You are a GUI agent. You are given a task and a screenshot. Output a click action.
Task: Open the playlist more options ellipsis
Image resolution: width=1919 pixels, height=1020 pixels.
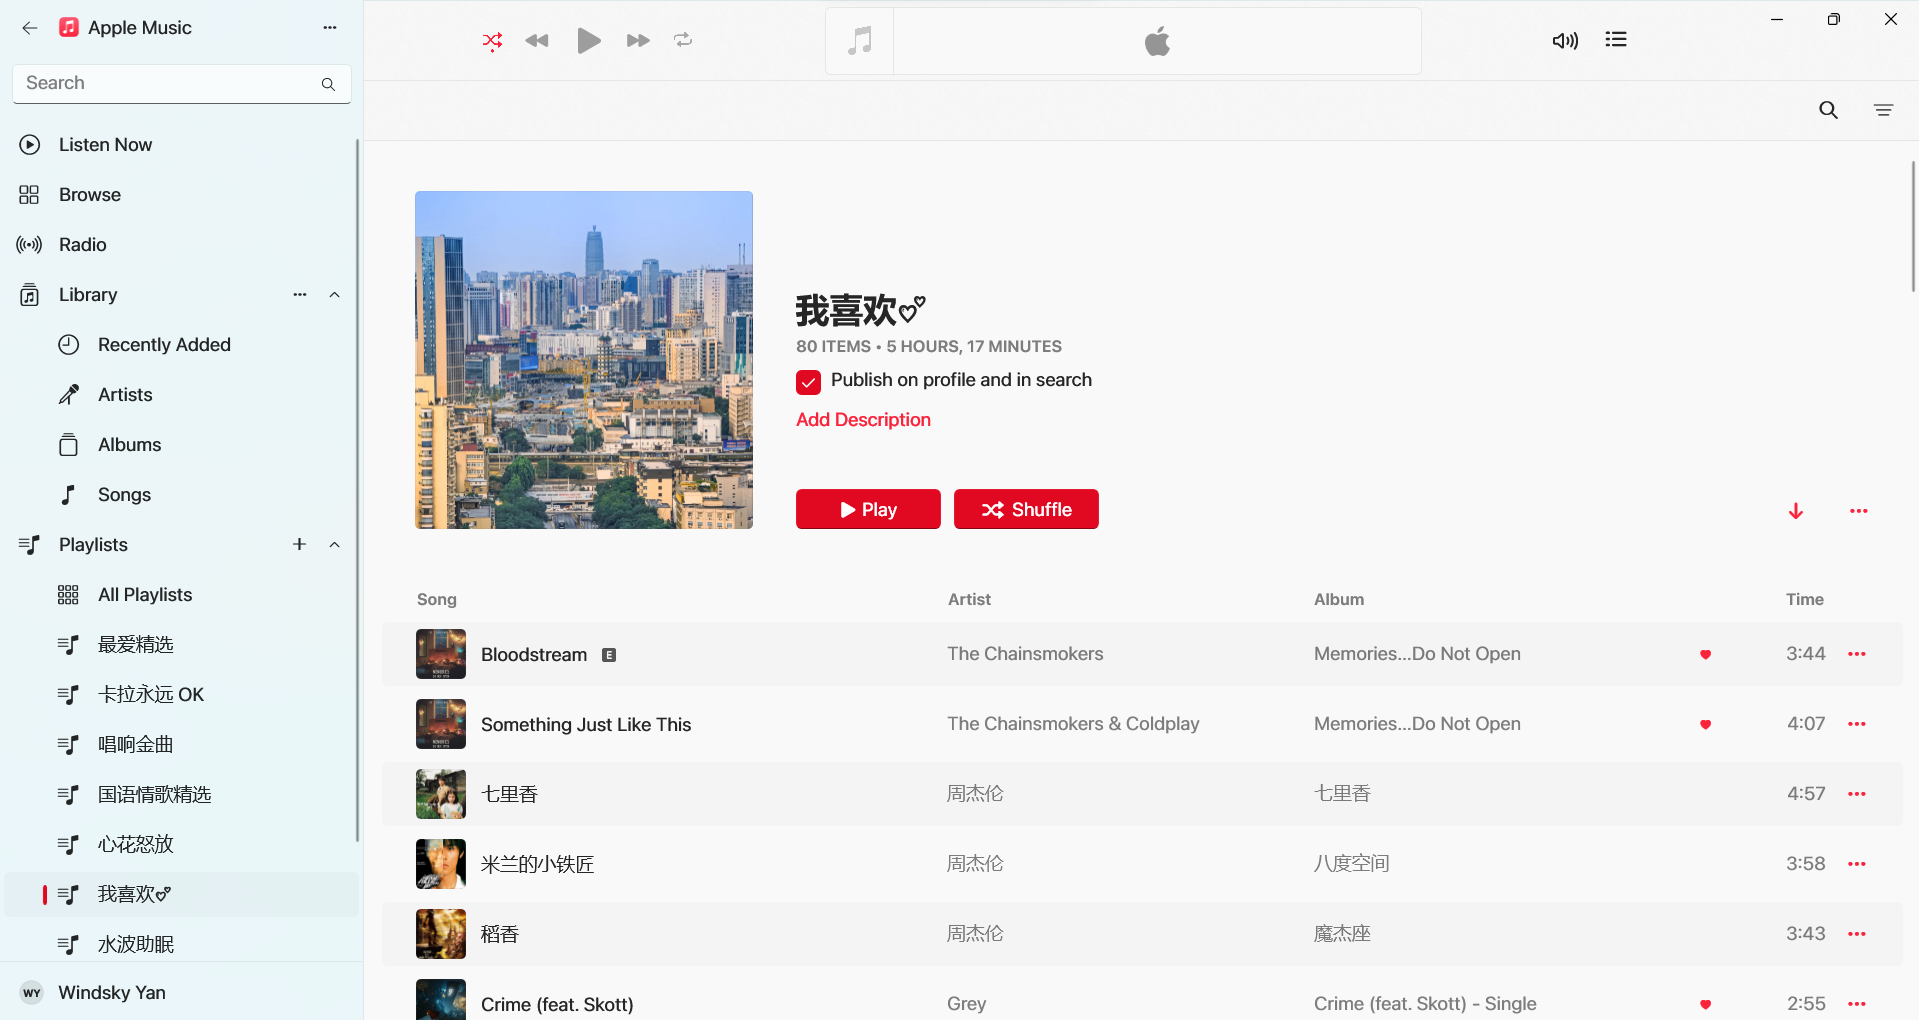click(1858, 511)
